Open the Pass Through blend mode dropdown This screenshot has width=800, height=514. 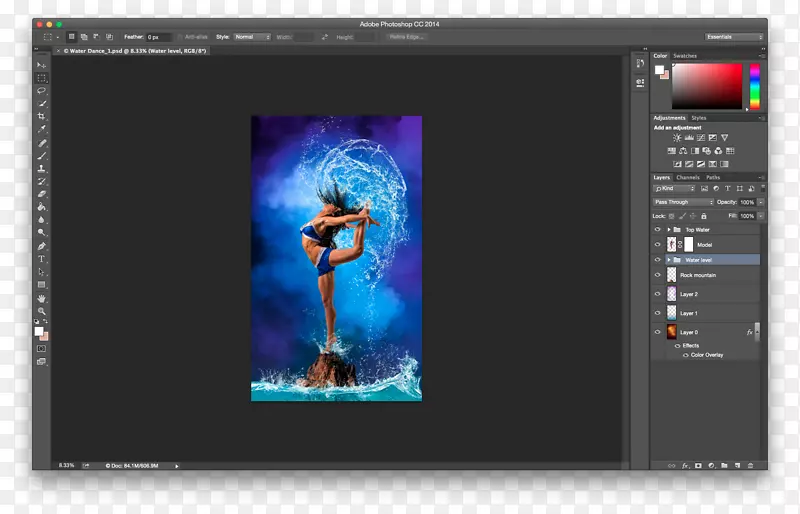[x=684, y=202]
